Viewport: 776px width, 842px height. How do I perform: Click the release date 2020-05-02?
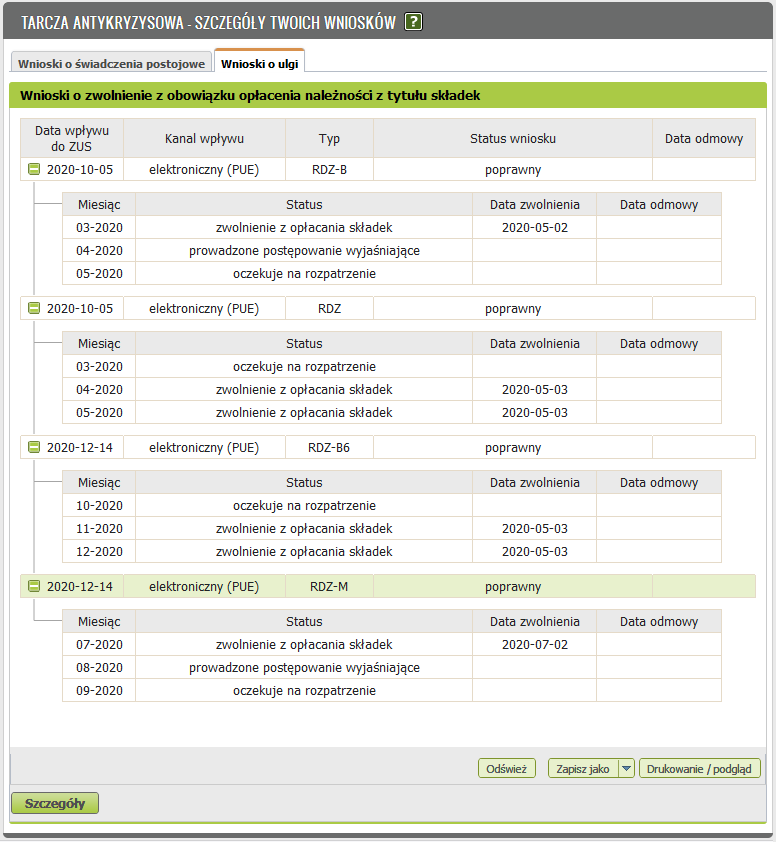(534, 228)
